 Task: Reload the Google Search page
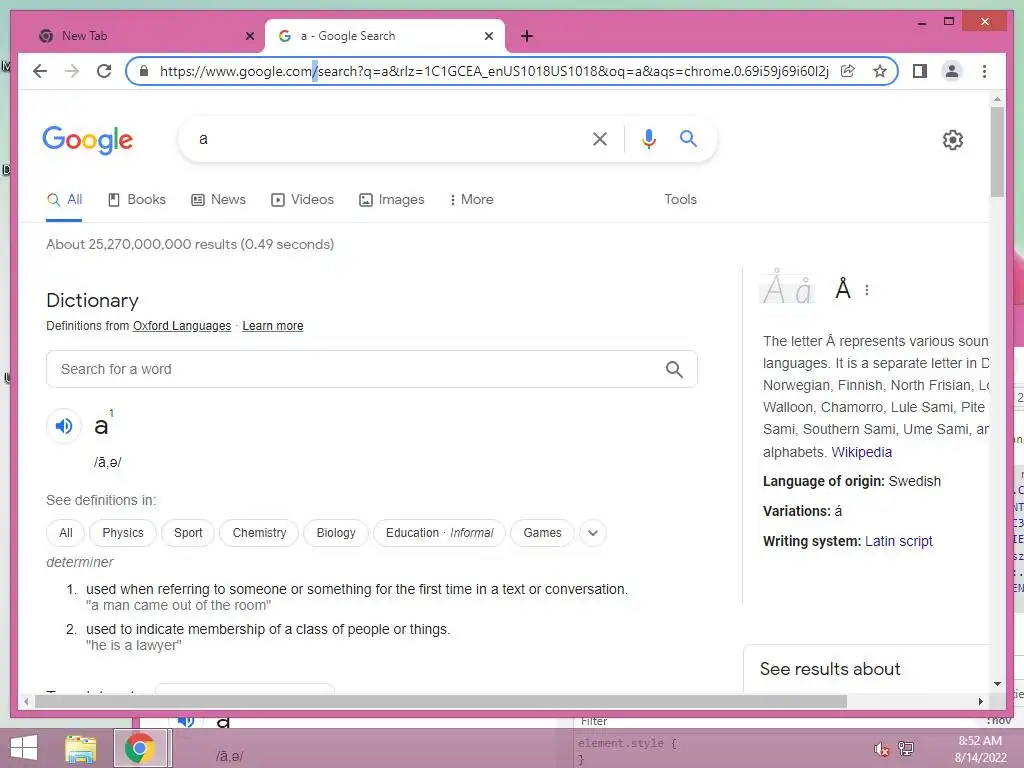click(x=104, y=71)
